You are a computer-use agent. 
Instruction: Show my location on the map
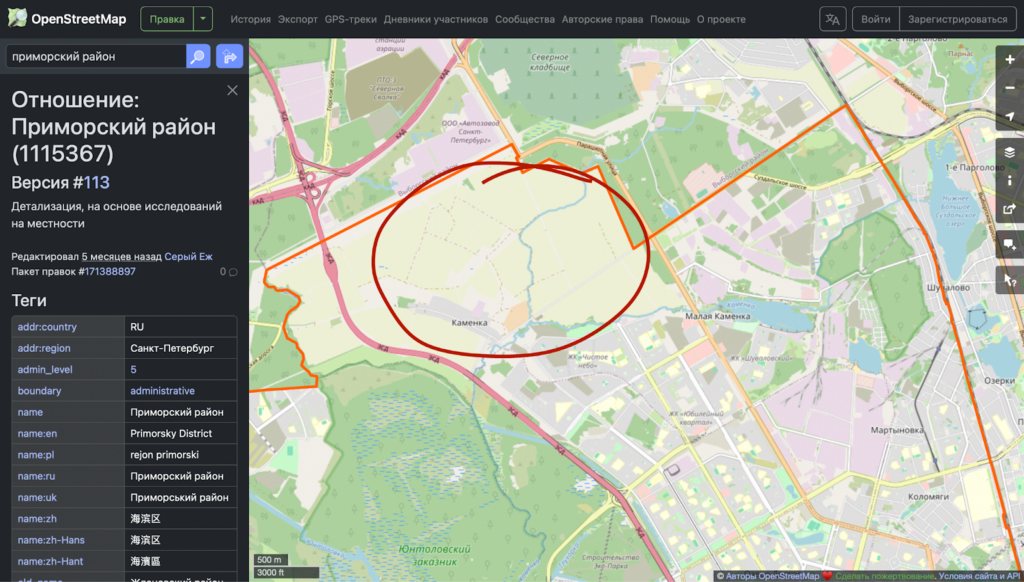(x=1010, y=118)
